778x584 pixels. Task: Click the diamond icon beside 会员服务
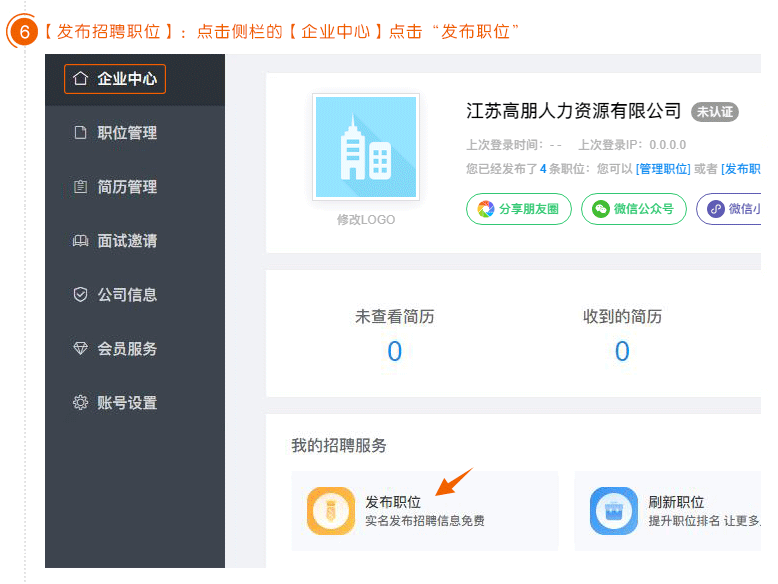click(80, 349)
